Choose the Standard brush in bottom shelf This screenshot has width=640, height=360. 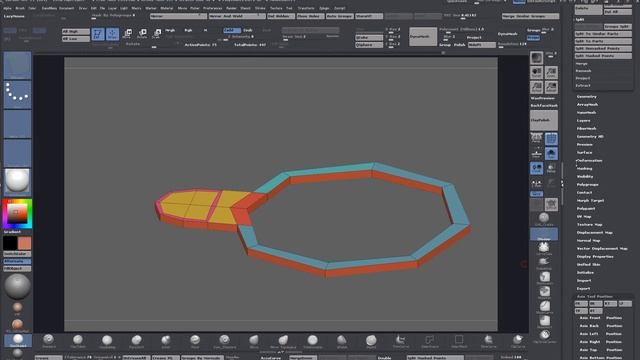pos(49,341)
